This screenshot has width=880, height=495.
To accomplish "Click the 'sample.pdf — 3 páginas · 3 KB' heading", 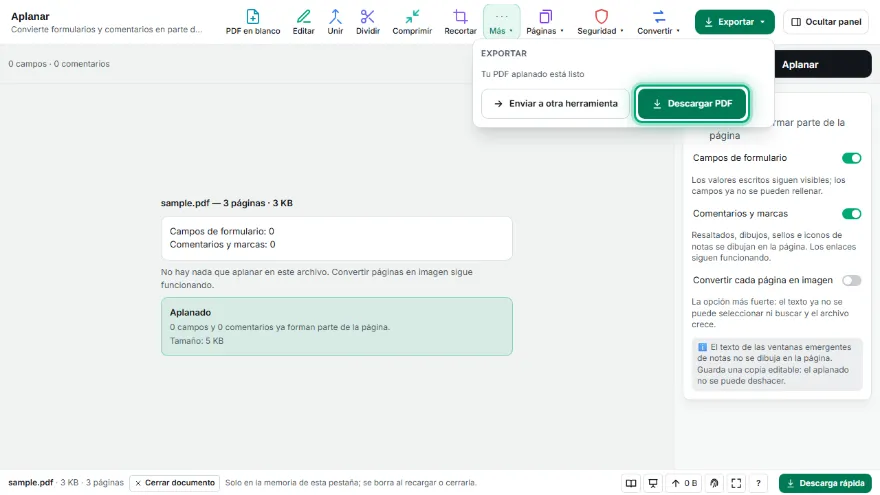I will click(x=227, y=203).
